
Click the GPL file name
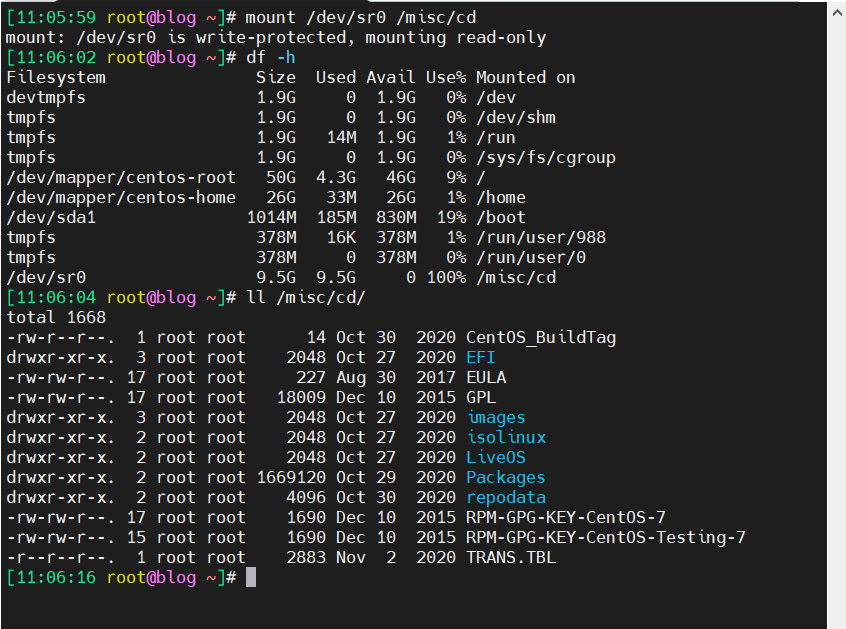coord(480,397)
